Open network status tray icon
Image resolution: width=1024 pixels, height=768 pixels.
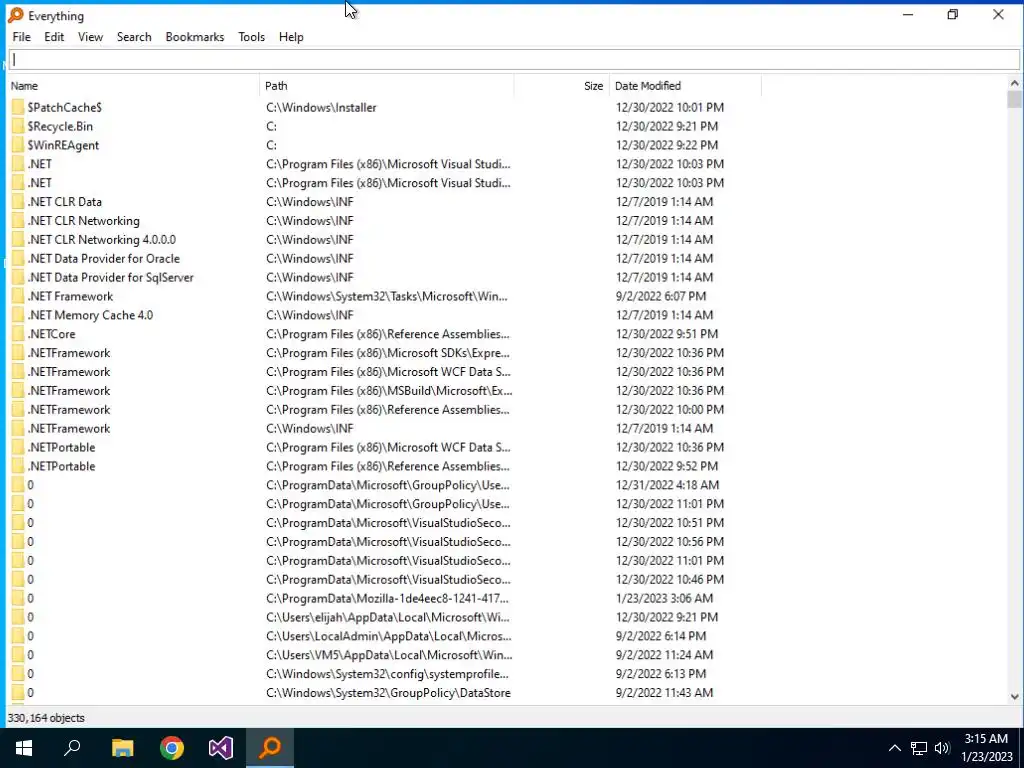[919, 748]
